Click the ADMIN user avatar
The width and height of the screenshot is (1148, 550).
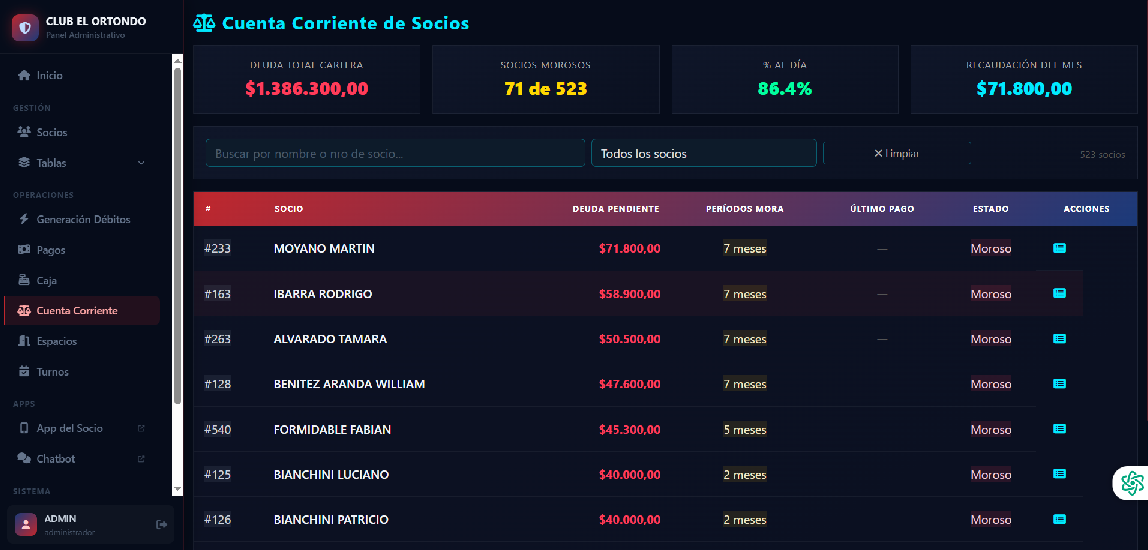coord(26,524)
